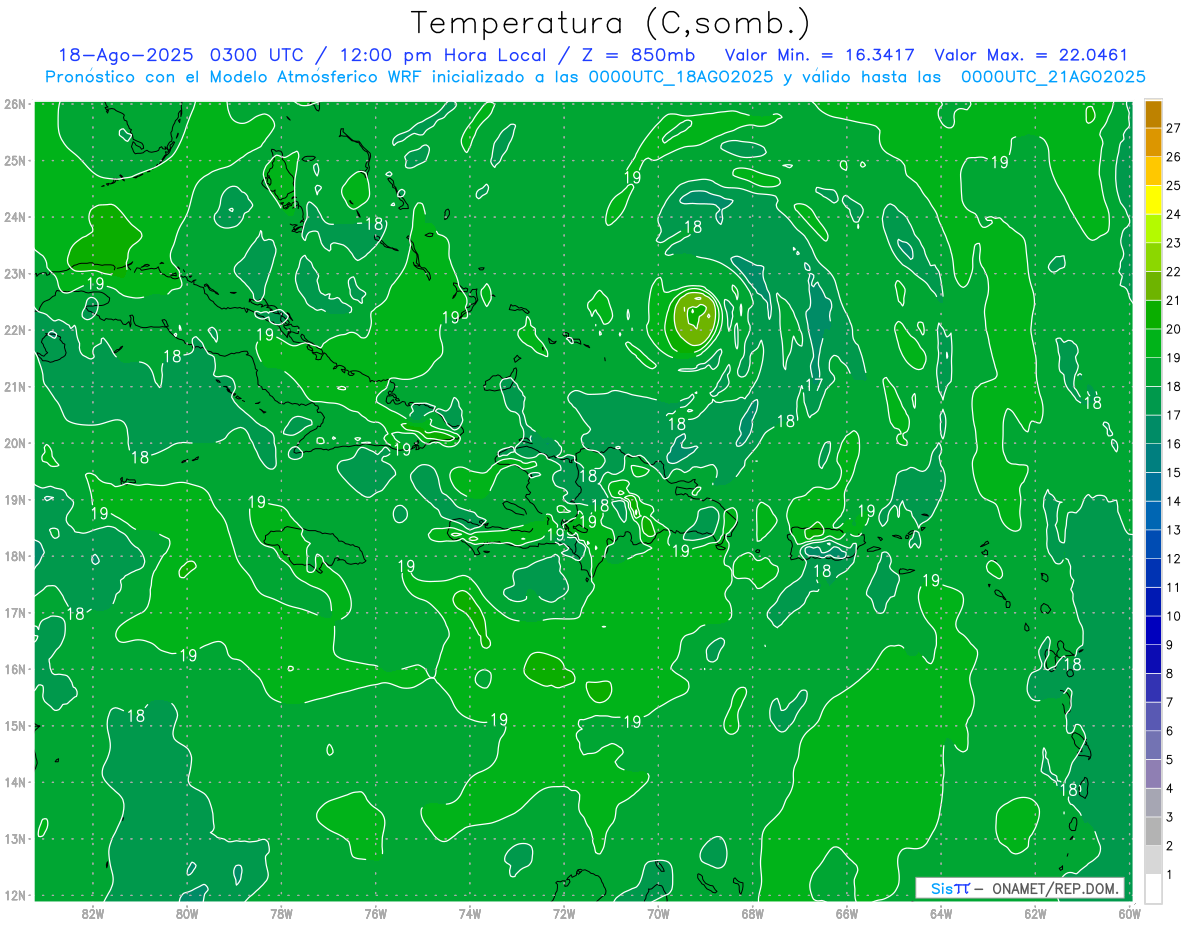This screenshot has width=1200, height=927.
Task: Click the '0300 UTC' time text
Action: click(255, 55)
